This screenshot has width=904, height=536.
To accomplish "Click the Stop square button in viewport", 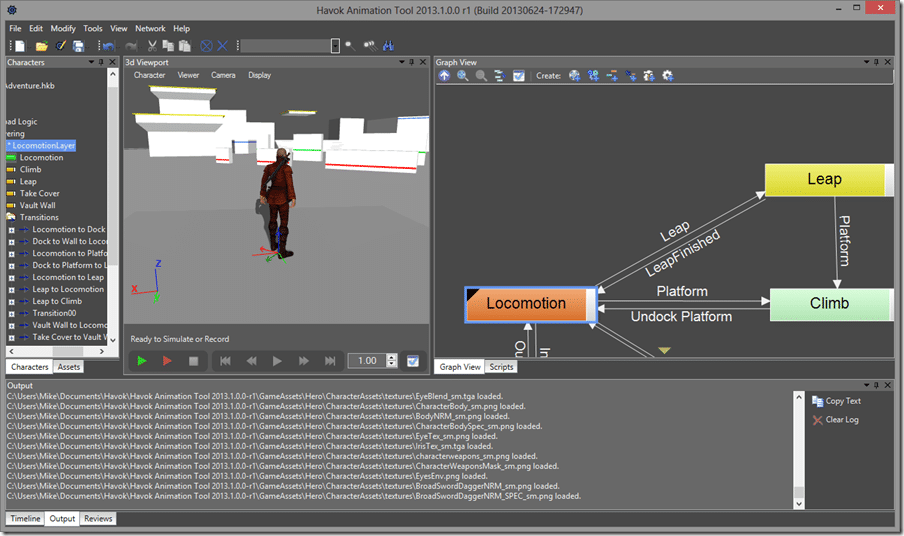I will [x=194, y=361].
